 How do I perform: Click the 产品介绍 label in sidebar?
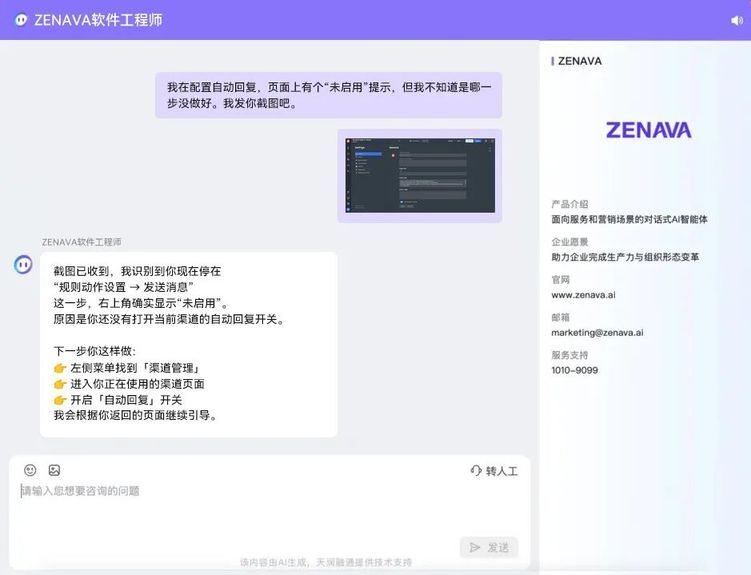(569, 204)
